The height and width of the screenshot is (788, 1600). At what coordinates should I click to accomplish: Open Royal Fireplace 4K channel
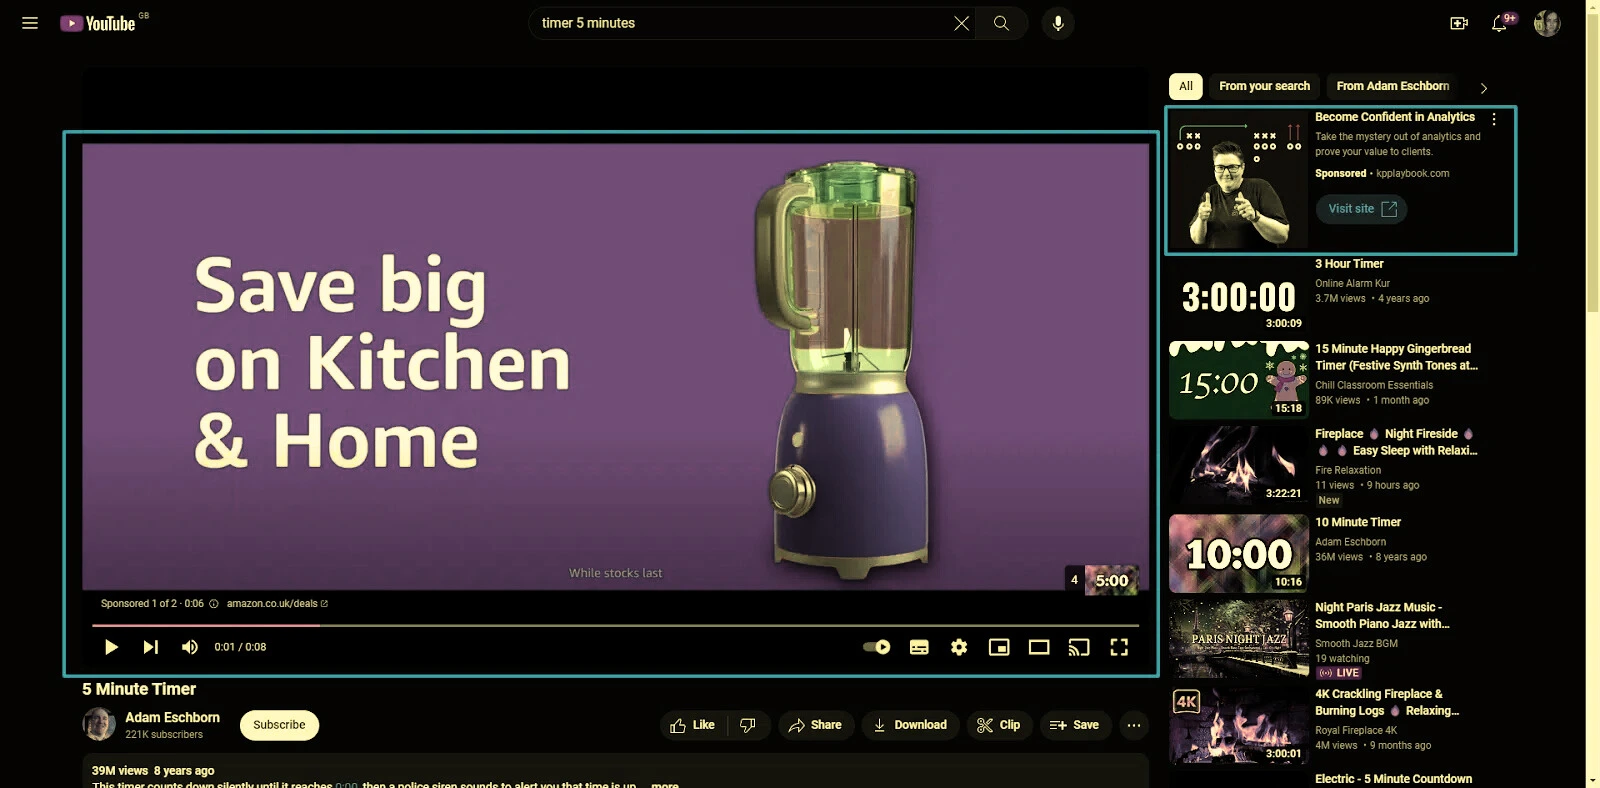click(x=1356, y=731)
